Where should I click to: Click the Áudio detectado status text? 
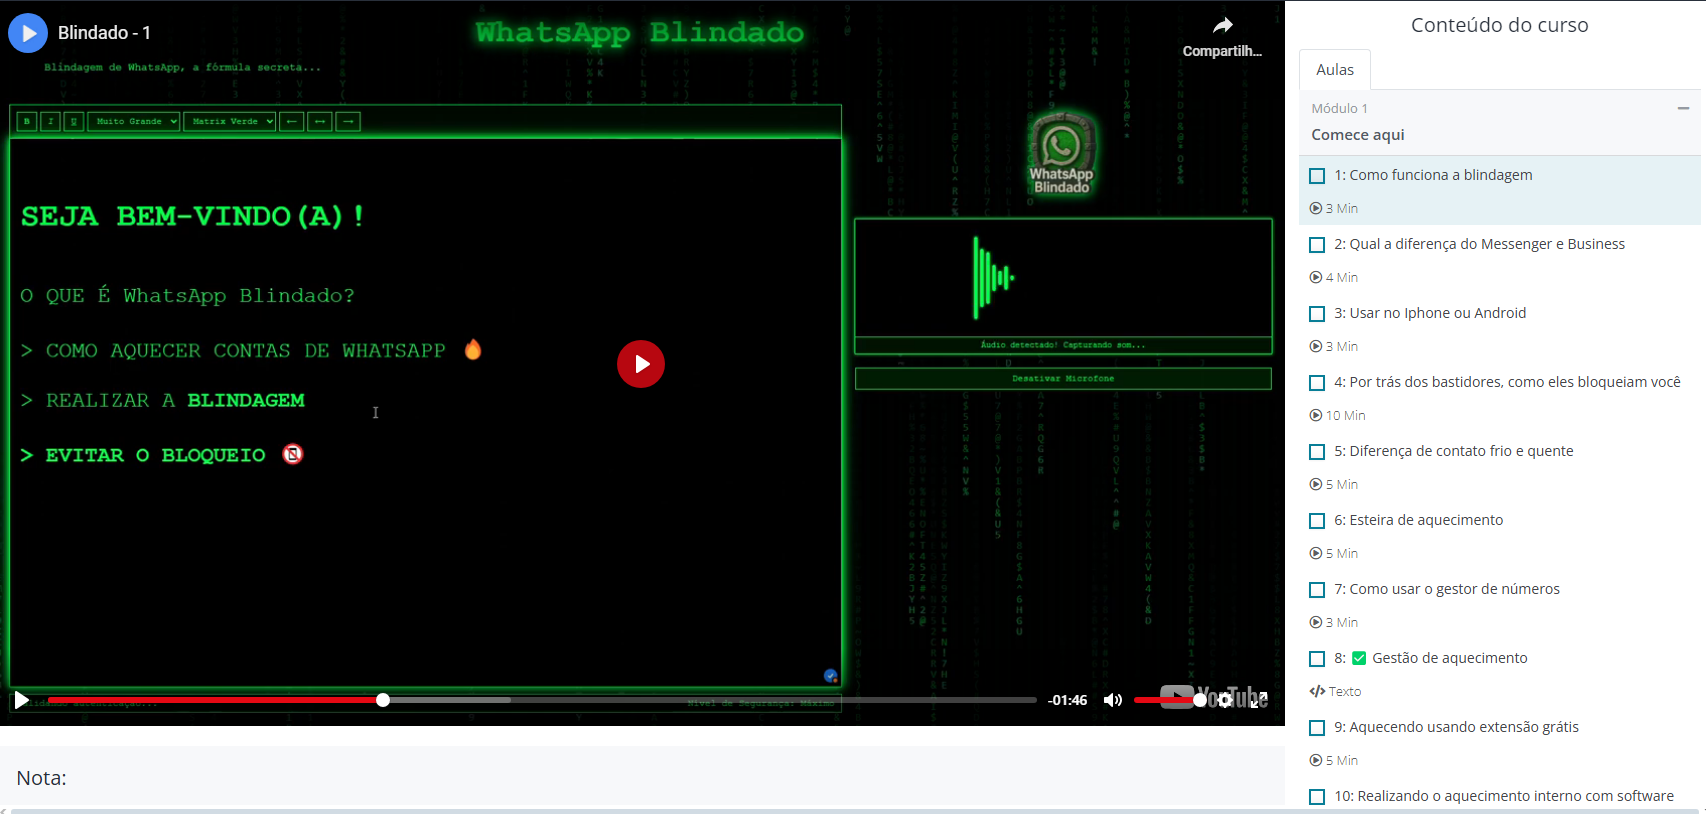[x=1063, y=345]
